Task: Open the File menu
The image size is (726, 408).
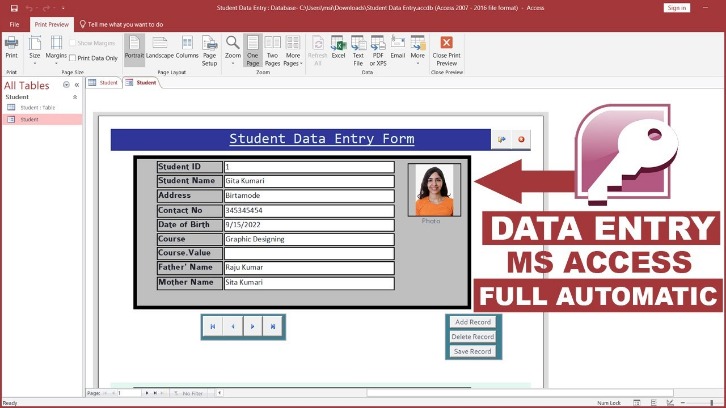Action: pos(14,25)
